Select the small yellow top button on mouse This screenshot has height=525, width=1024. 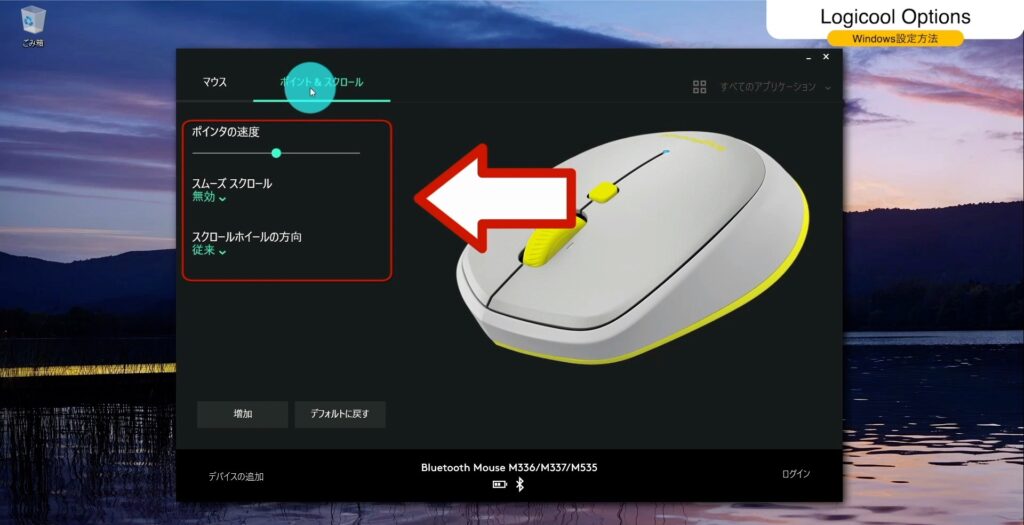[603, 191]
